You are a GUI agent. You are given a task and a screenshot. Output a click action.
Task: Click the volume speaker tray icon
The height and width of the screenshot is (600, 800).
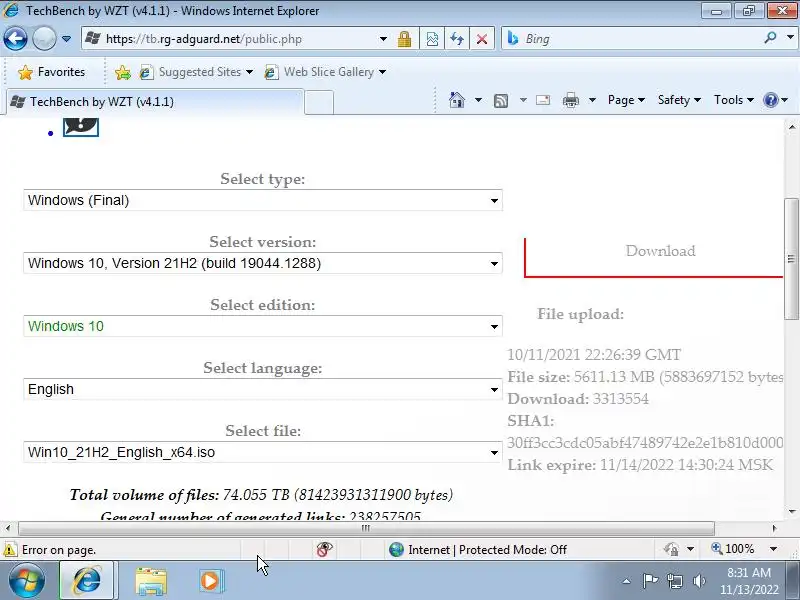[x=699, y=581]
